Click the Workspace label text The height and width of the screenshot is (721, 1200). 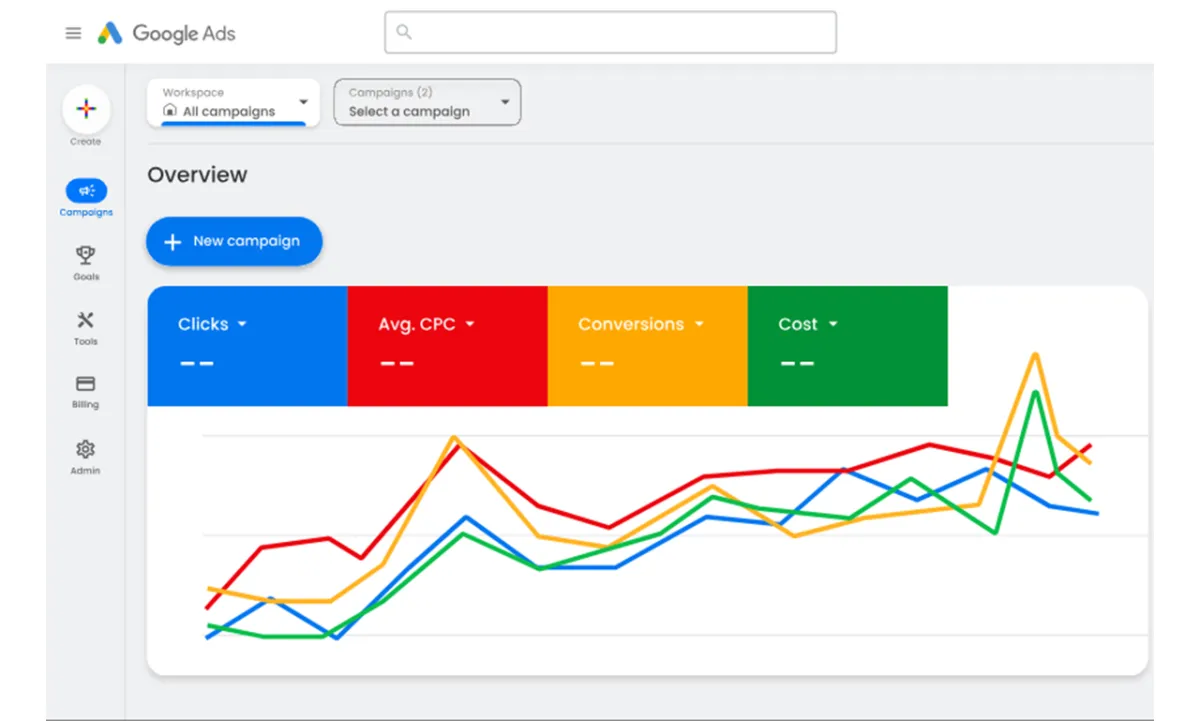(193, 92)
